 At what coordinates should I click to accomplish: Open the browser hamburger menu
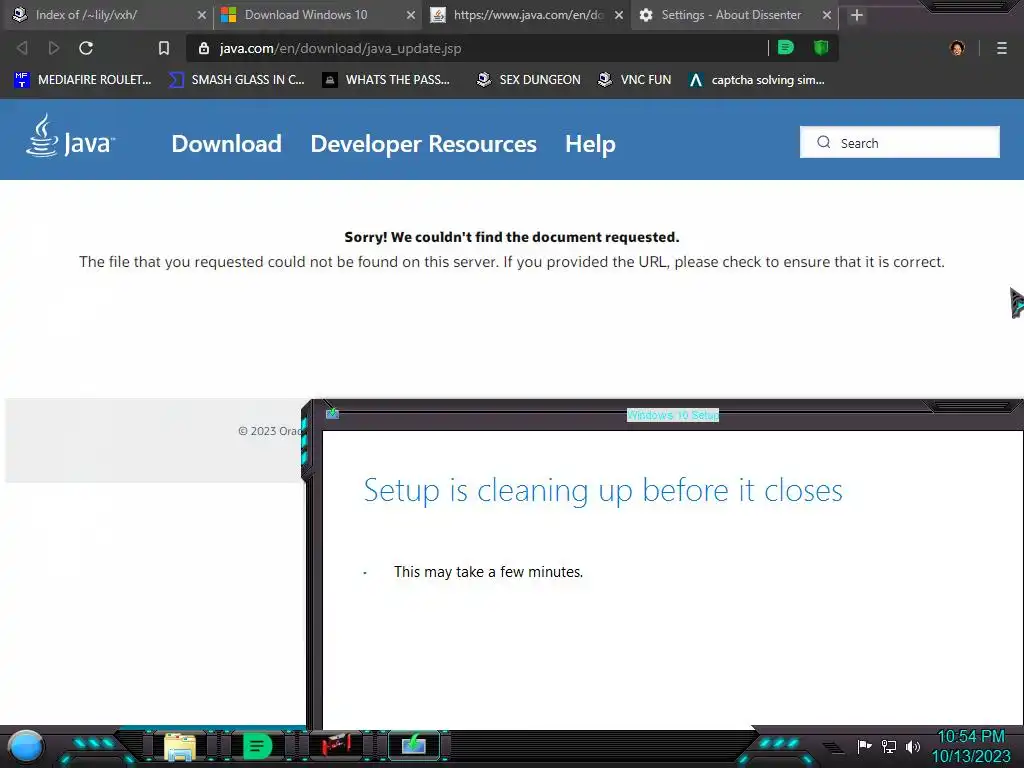coord(1002,48)
